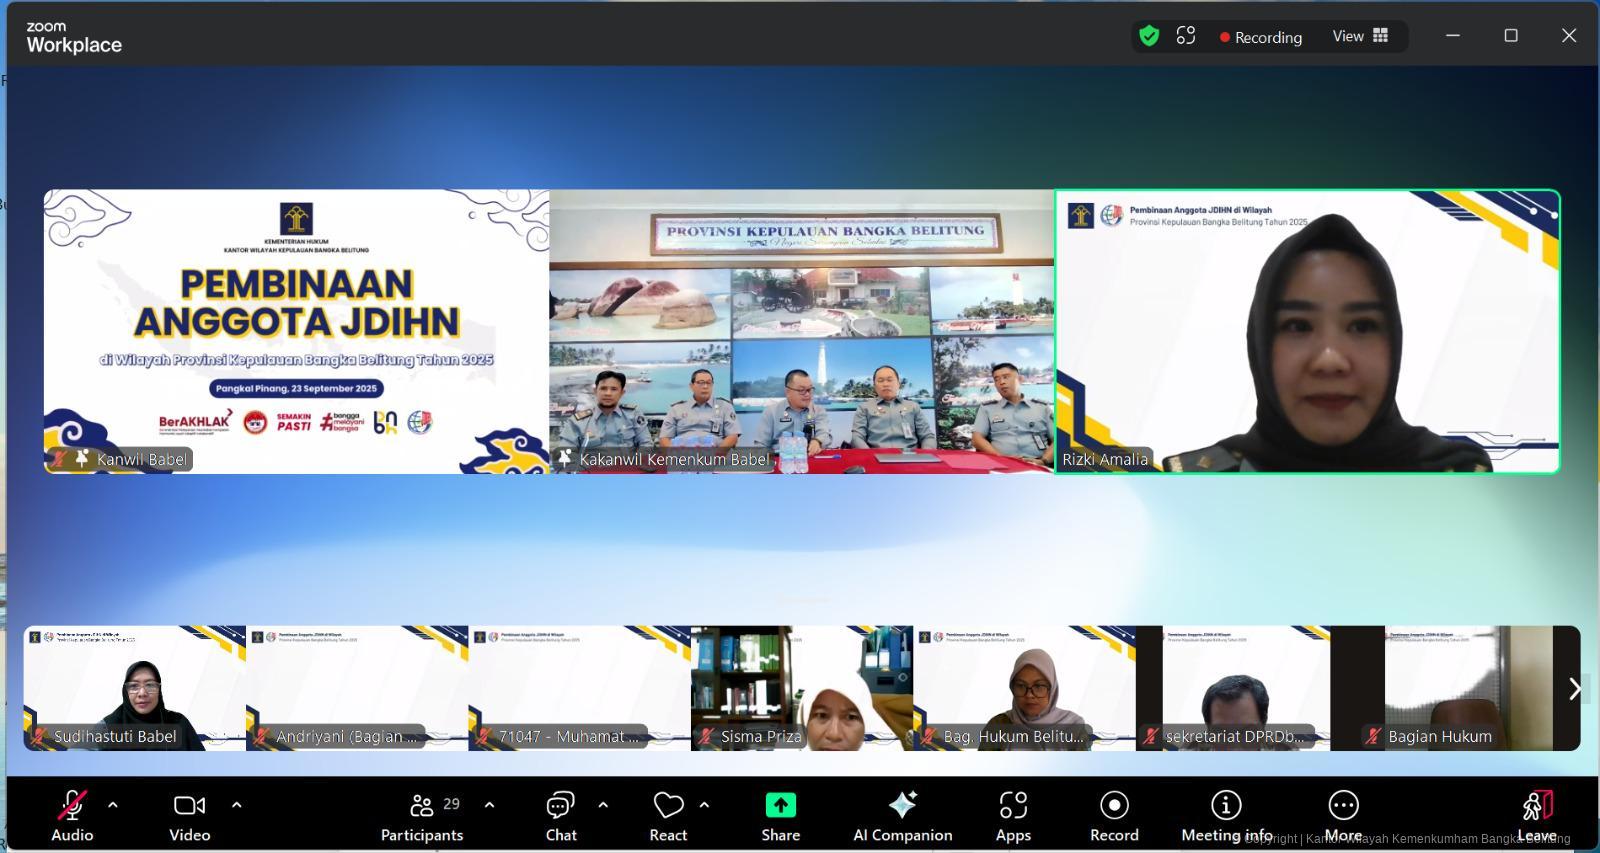This screenshot has width=1600, height=853.
Task: Start screen Share
Action: (780, 815)
